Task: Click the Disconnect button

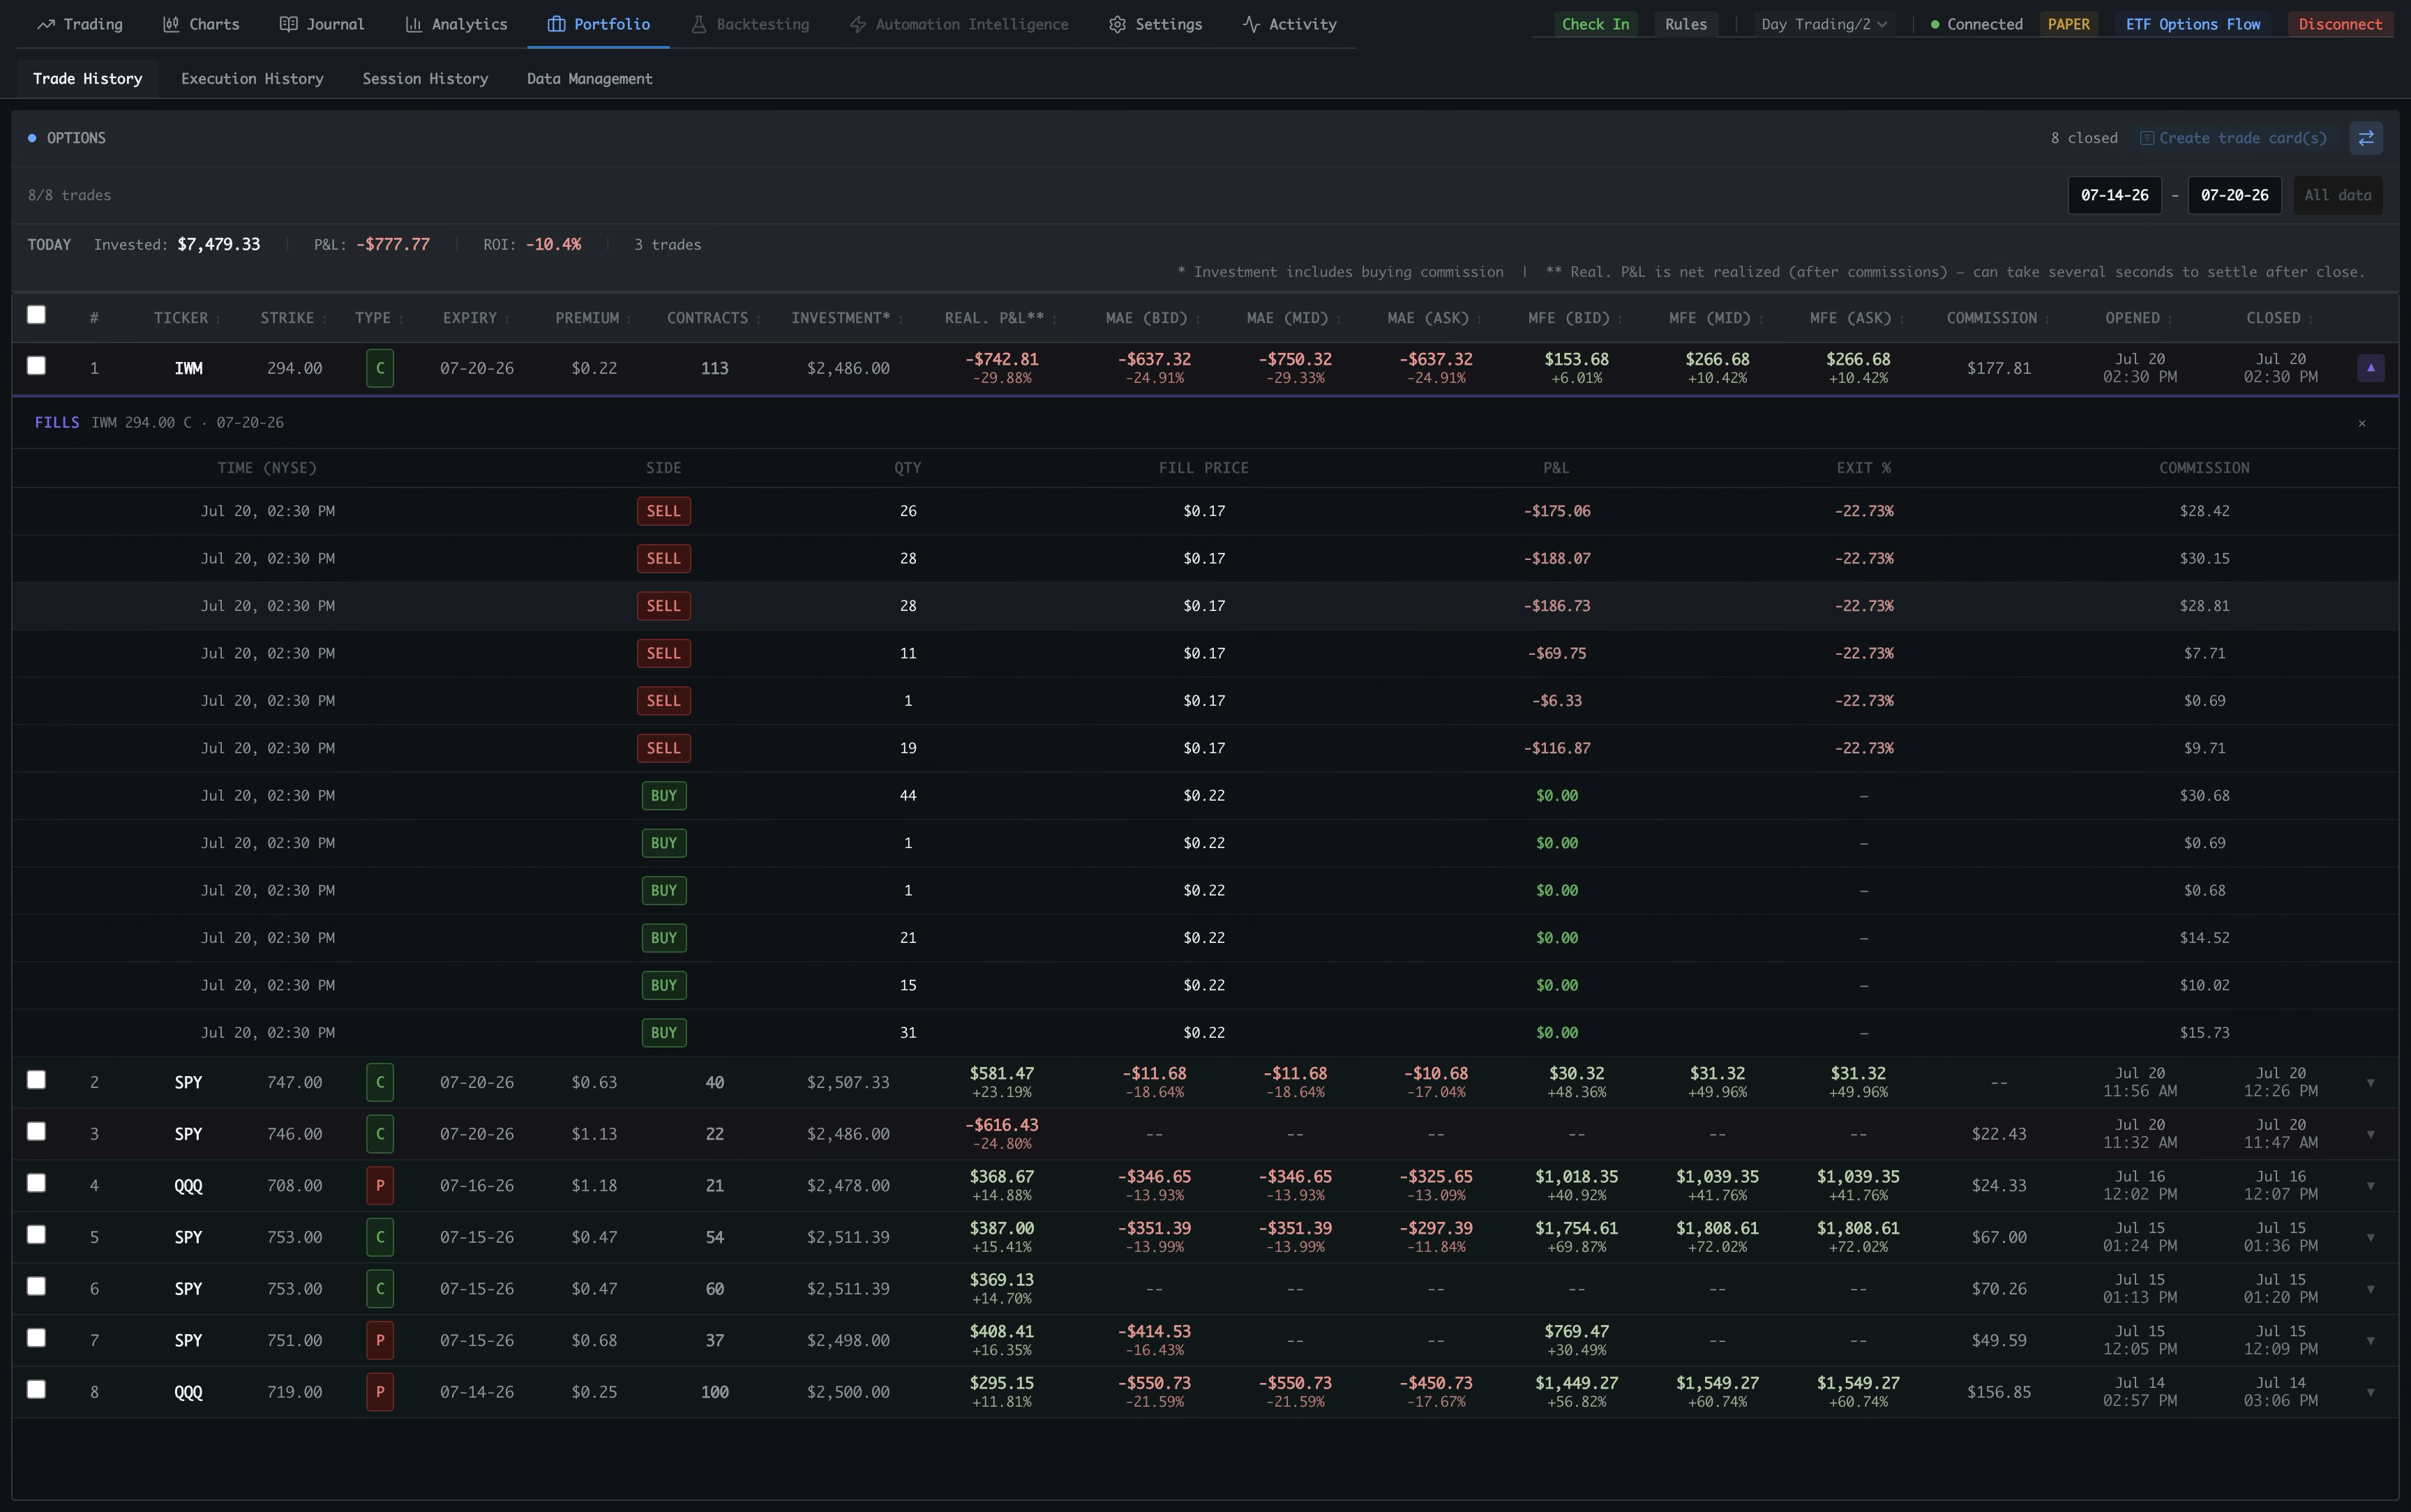Action: tap(2340, 24)
